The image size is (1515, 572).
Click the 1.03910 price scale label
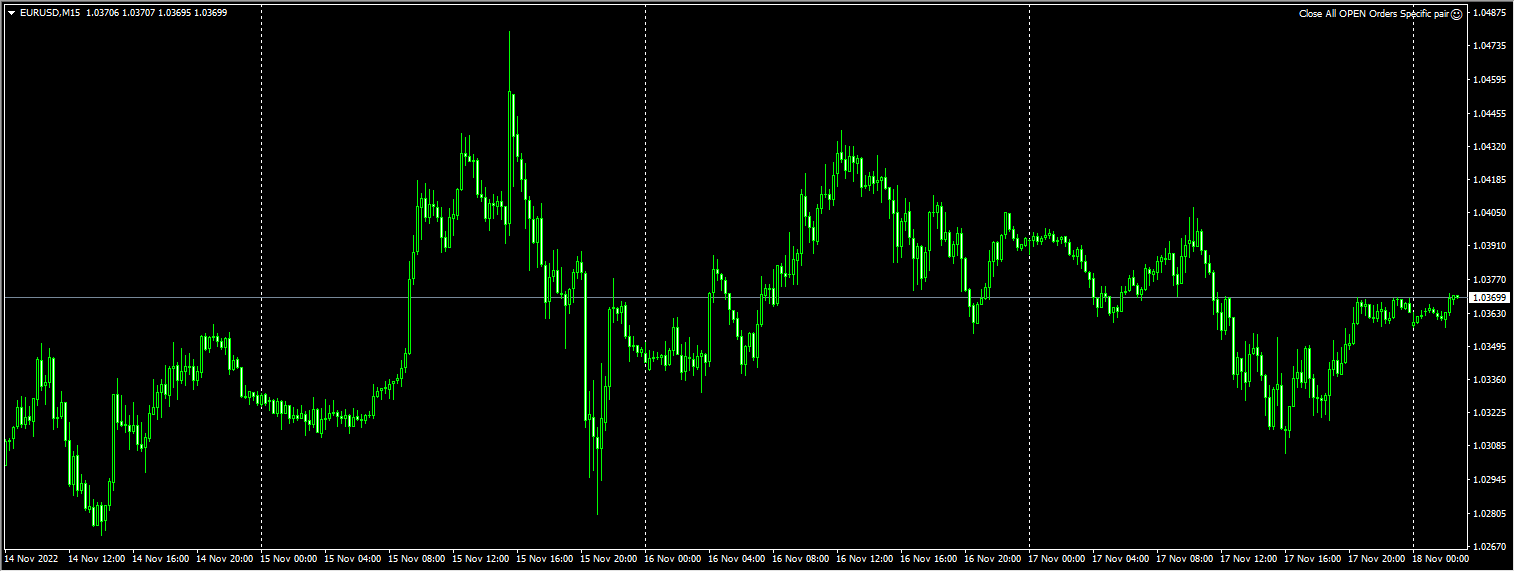tap(1491, 246)
